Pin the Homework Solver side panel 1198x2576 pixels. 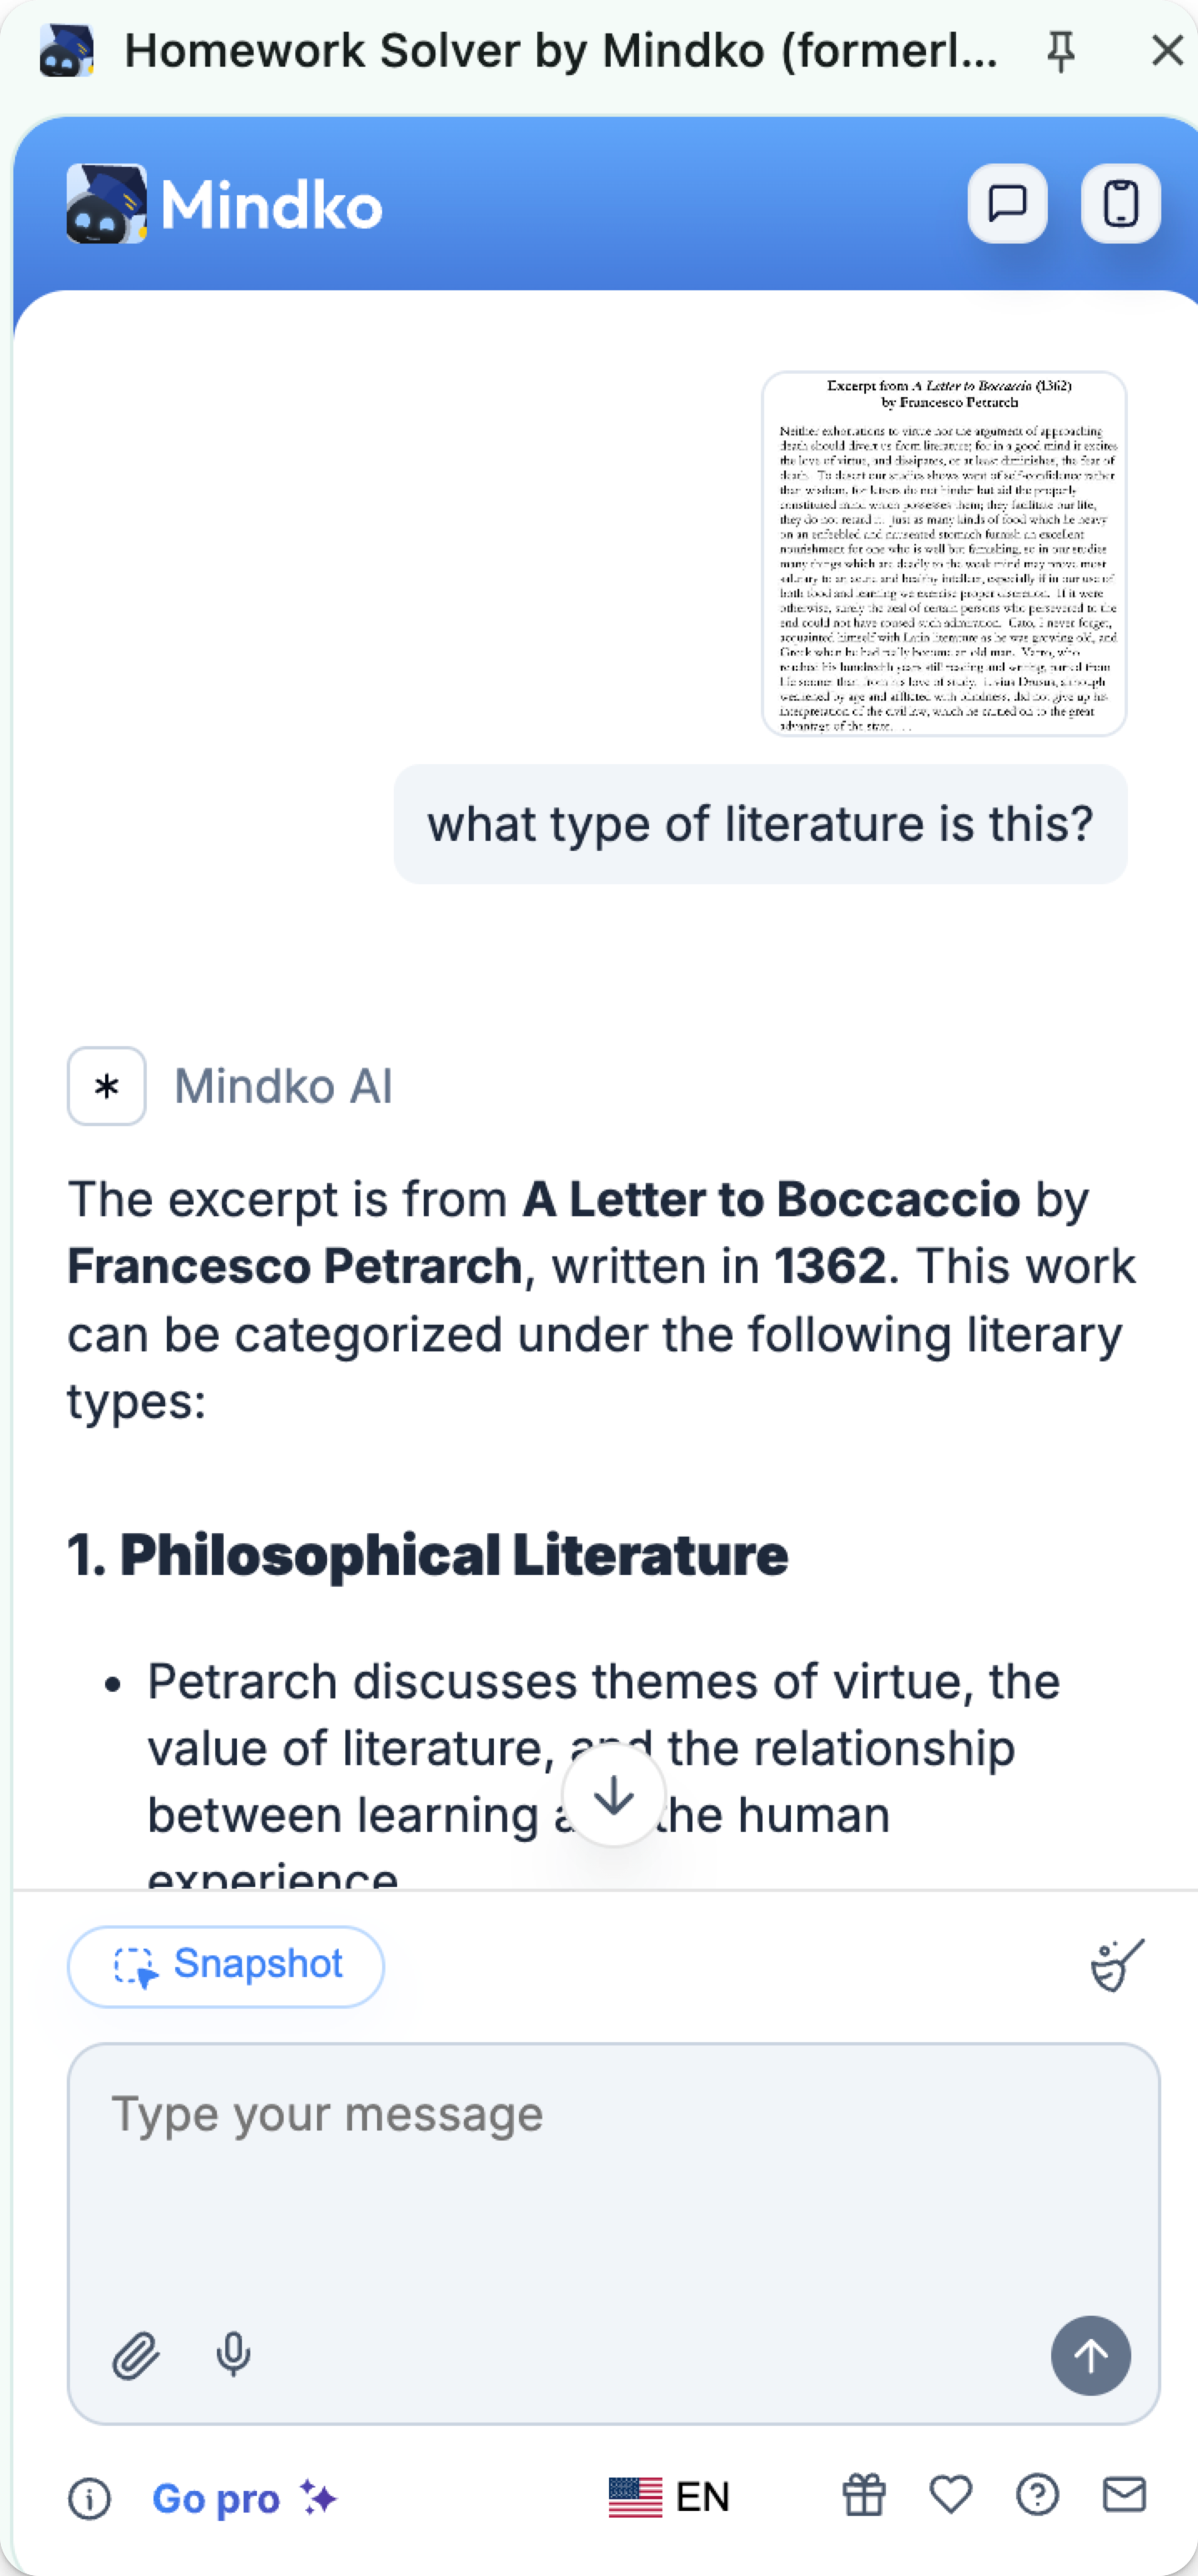coord(1061,50)
